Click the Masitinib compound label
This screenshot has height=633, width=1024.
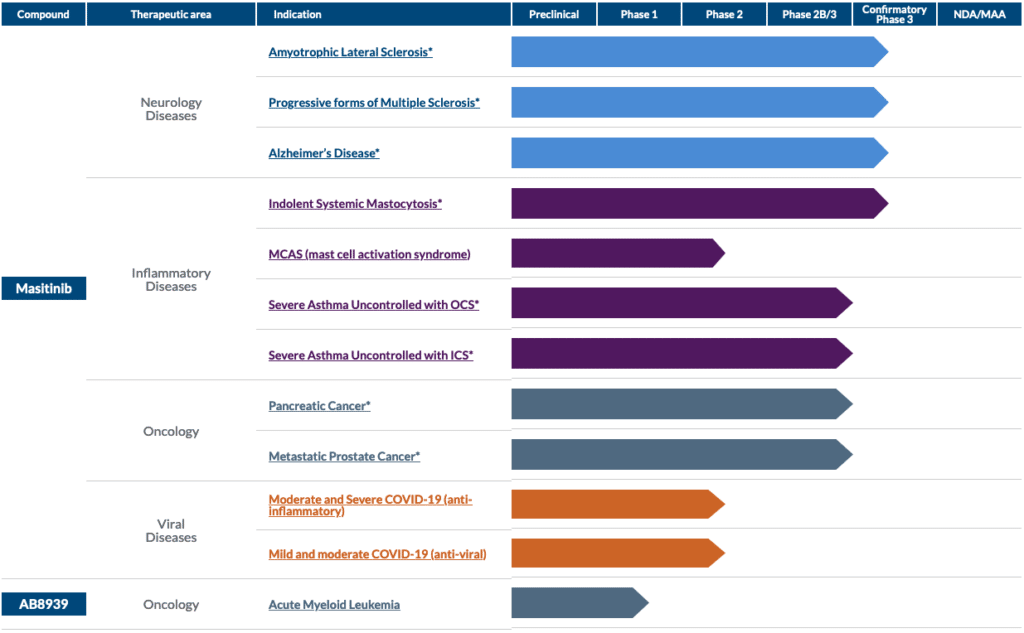pyautogui.click(x=43, y=287)
